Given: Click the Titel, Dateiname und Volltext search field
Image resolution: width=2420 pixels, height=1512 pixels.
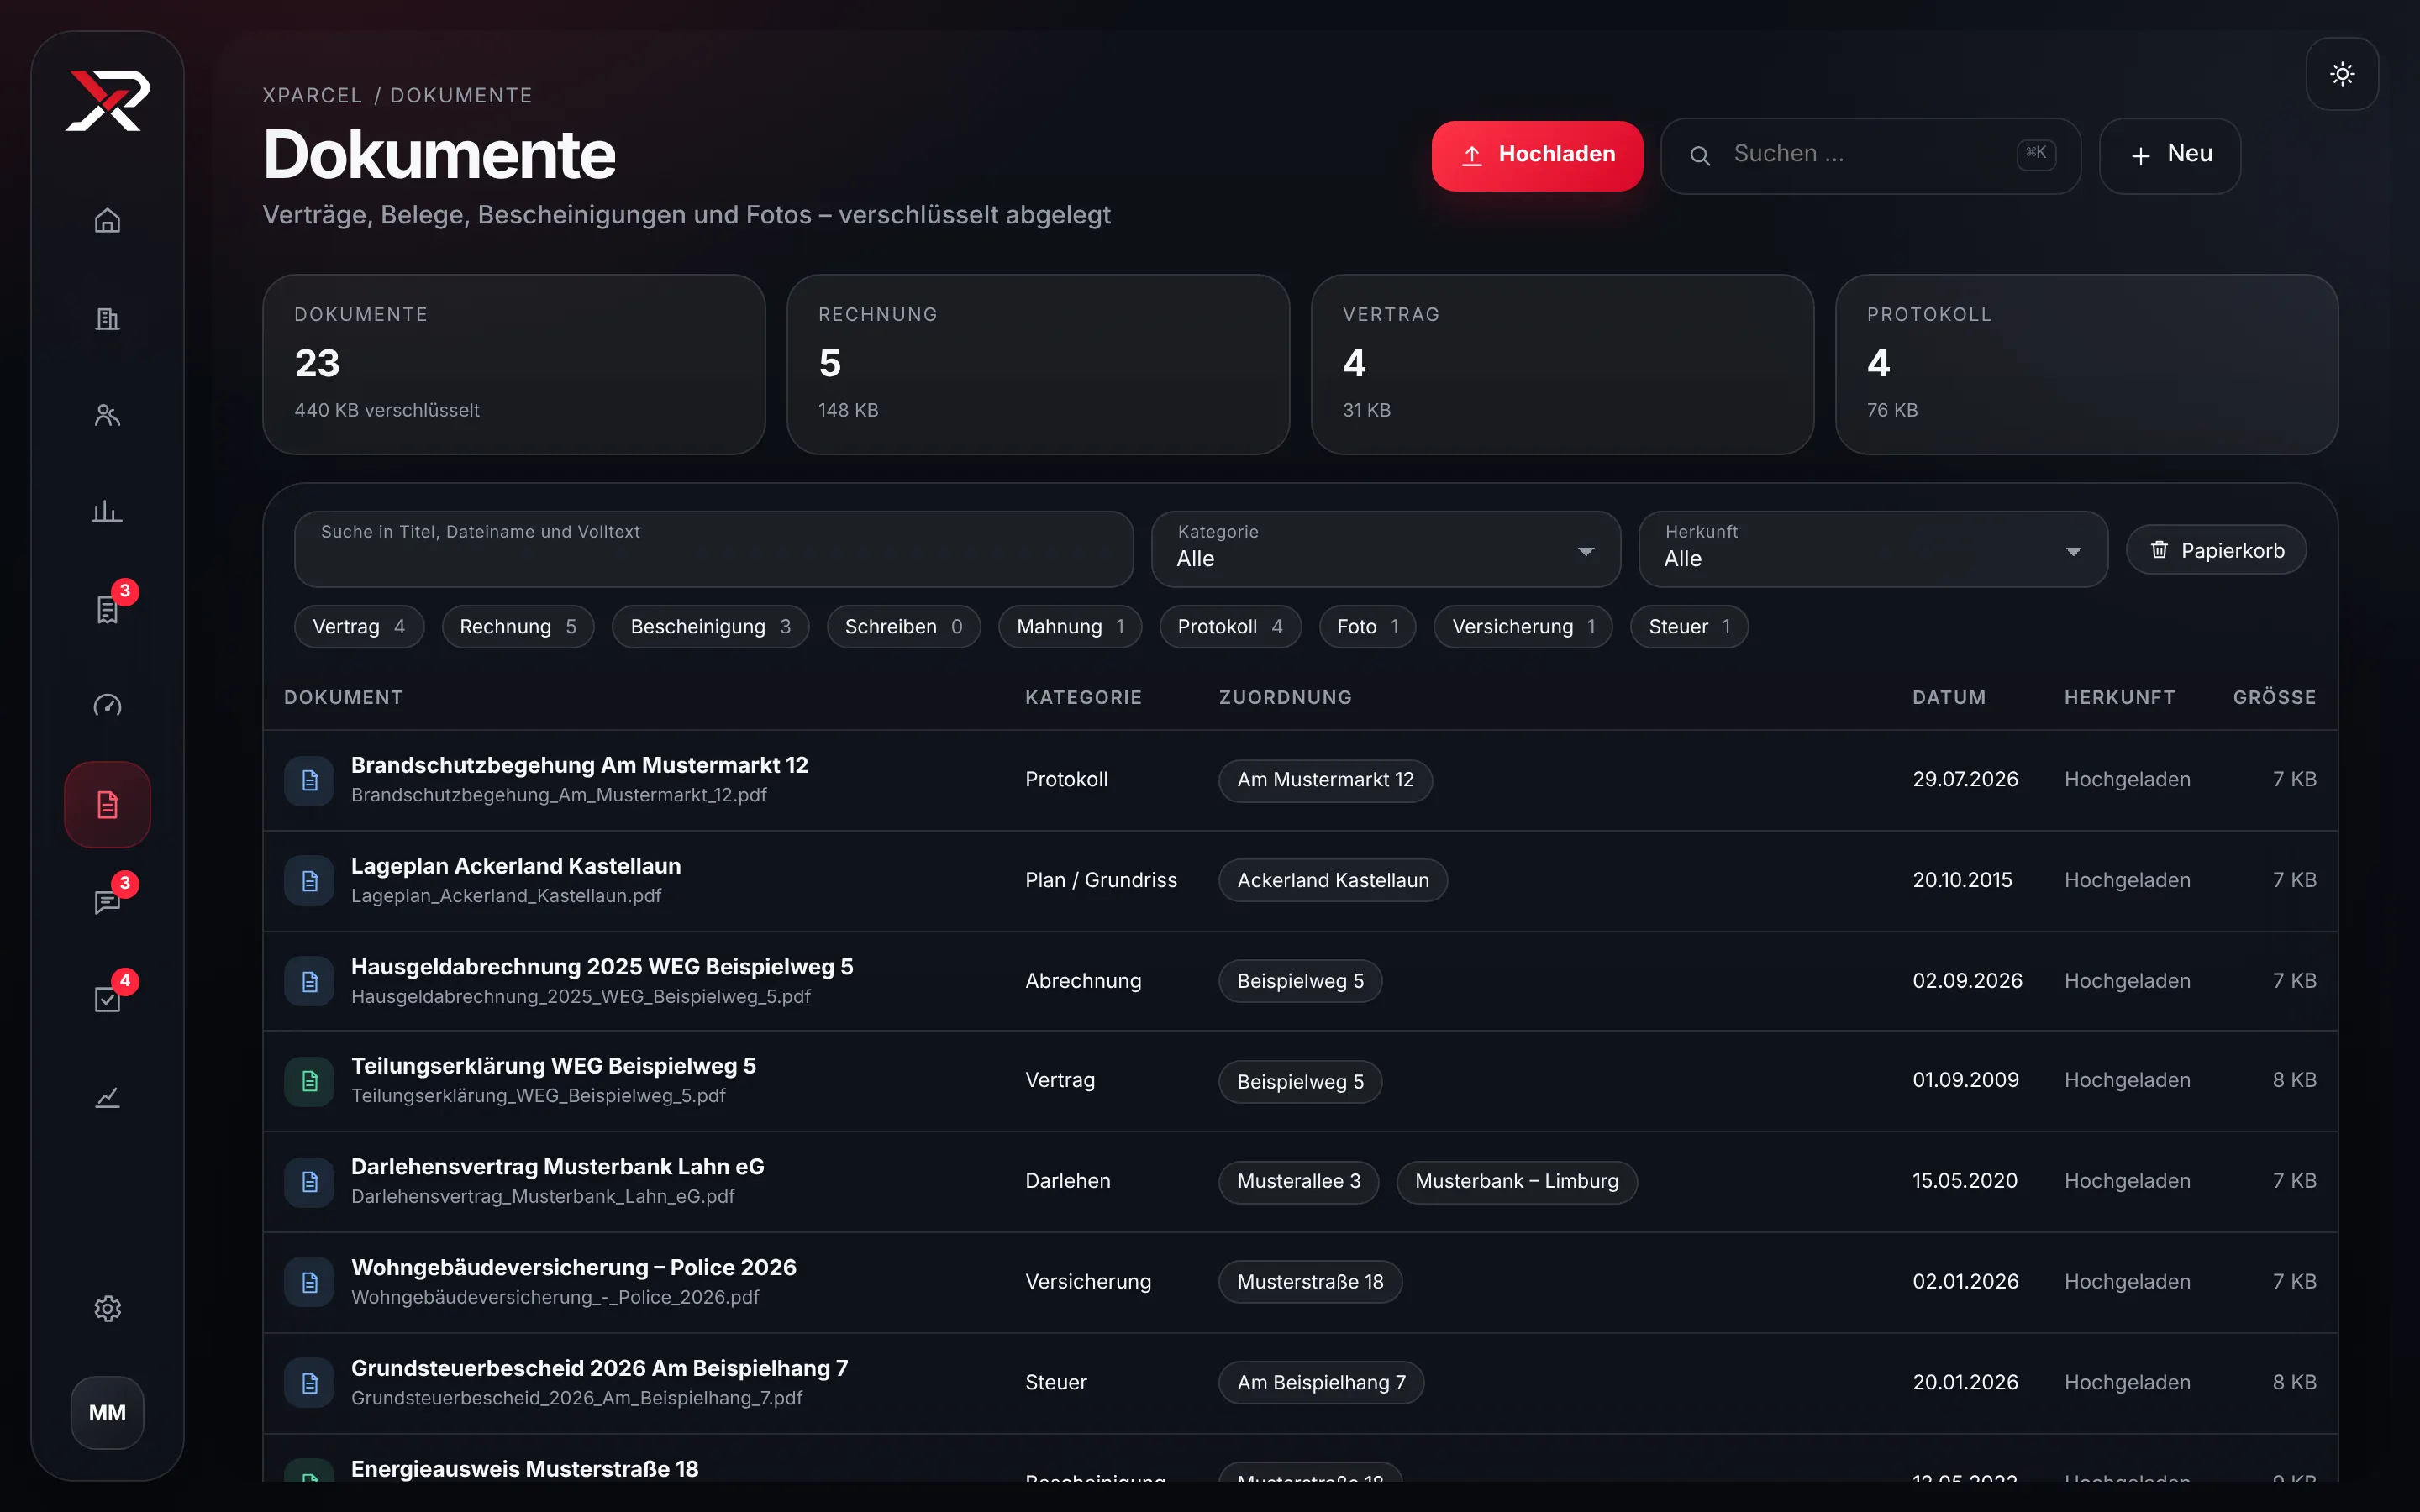Looking at the screenshot, I should tap(713, 549).
